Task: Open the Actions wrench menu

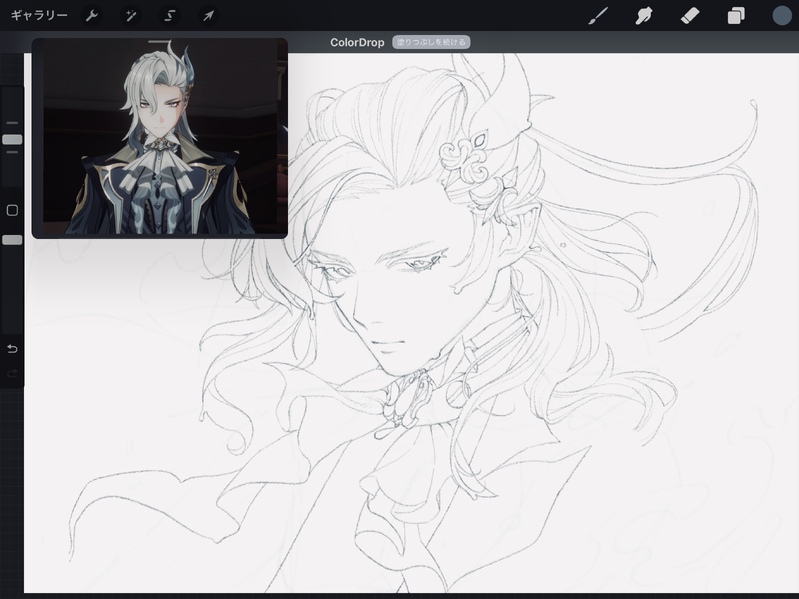Action: click(x=92, y=16)
